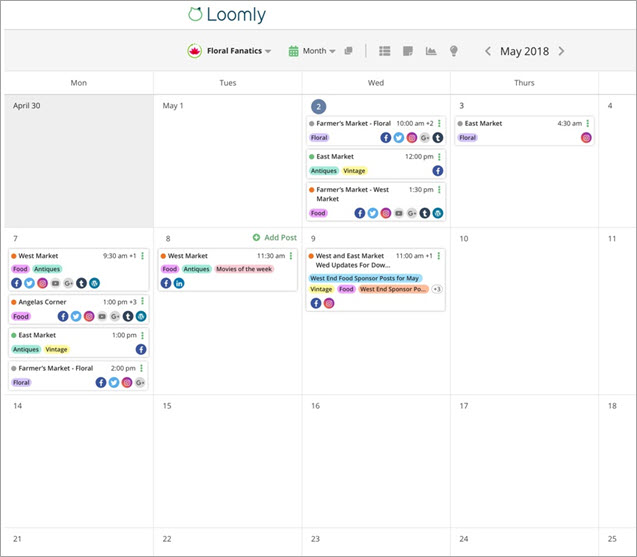This screenshot has height=557, width=637.
Task: Open the list view icon in toolbar
Action: pyautogui.click(x=385, y=51)
